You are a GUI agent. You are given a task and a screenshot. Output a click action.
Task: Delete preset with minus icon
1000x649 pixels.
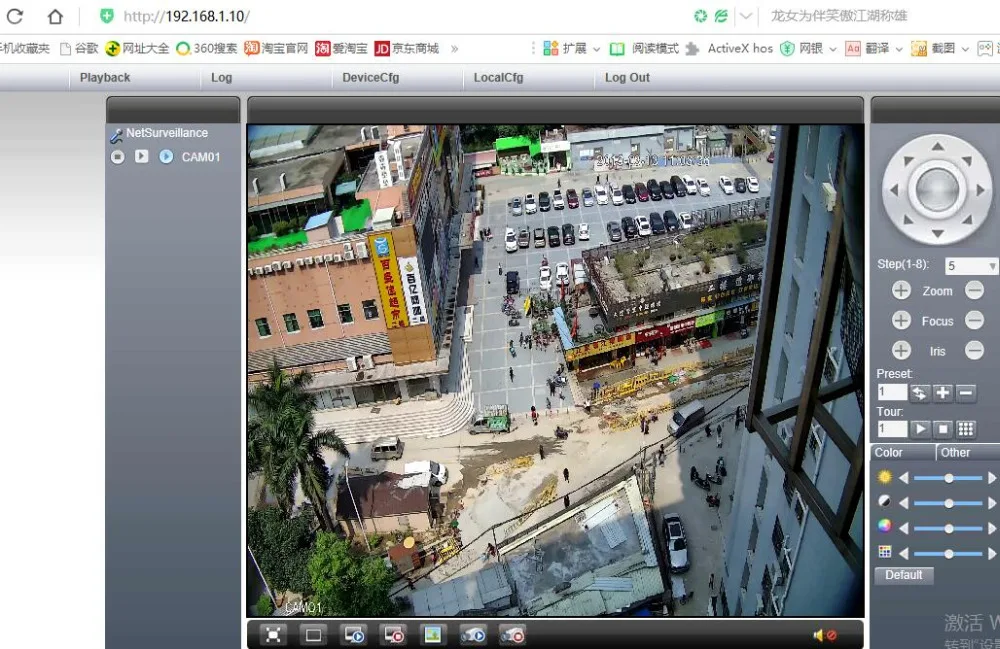pyautogui.click(x=966, y=393)
